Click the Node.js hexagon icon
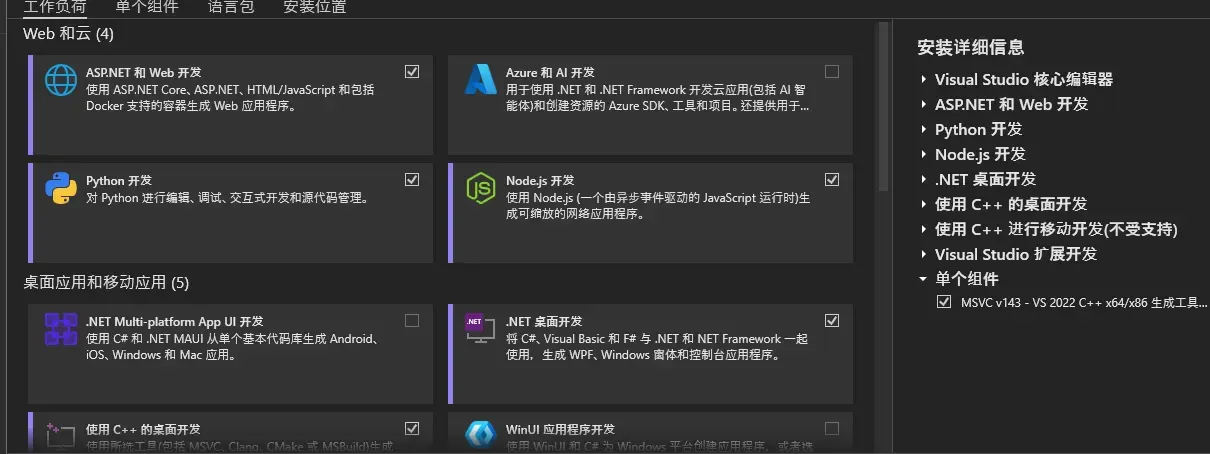1210x454 pixels. (481, 188)
